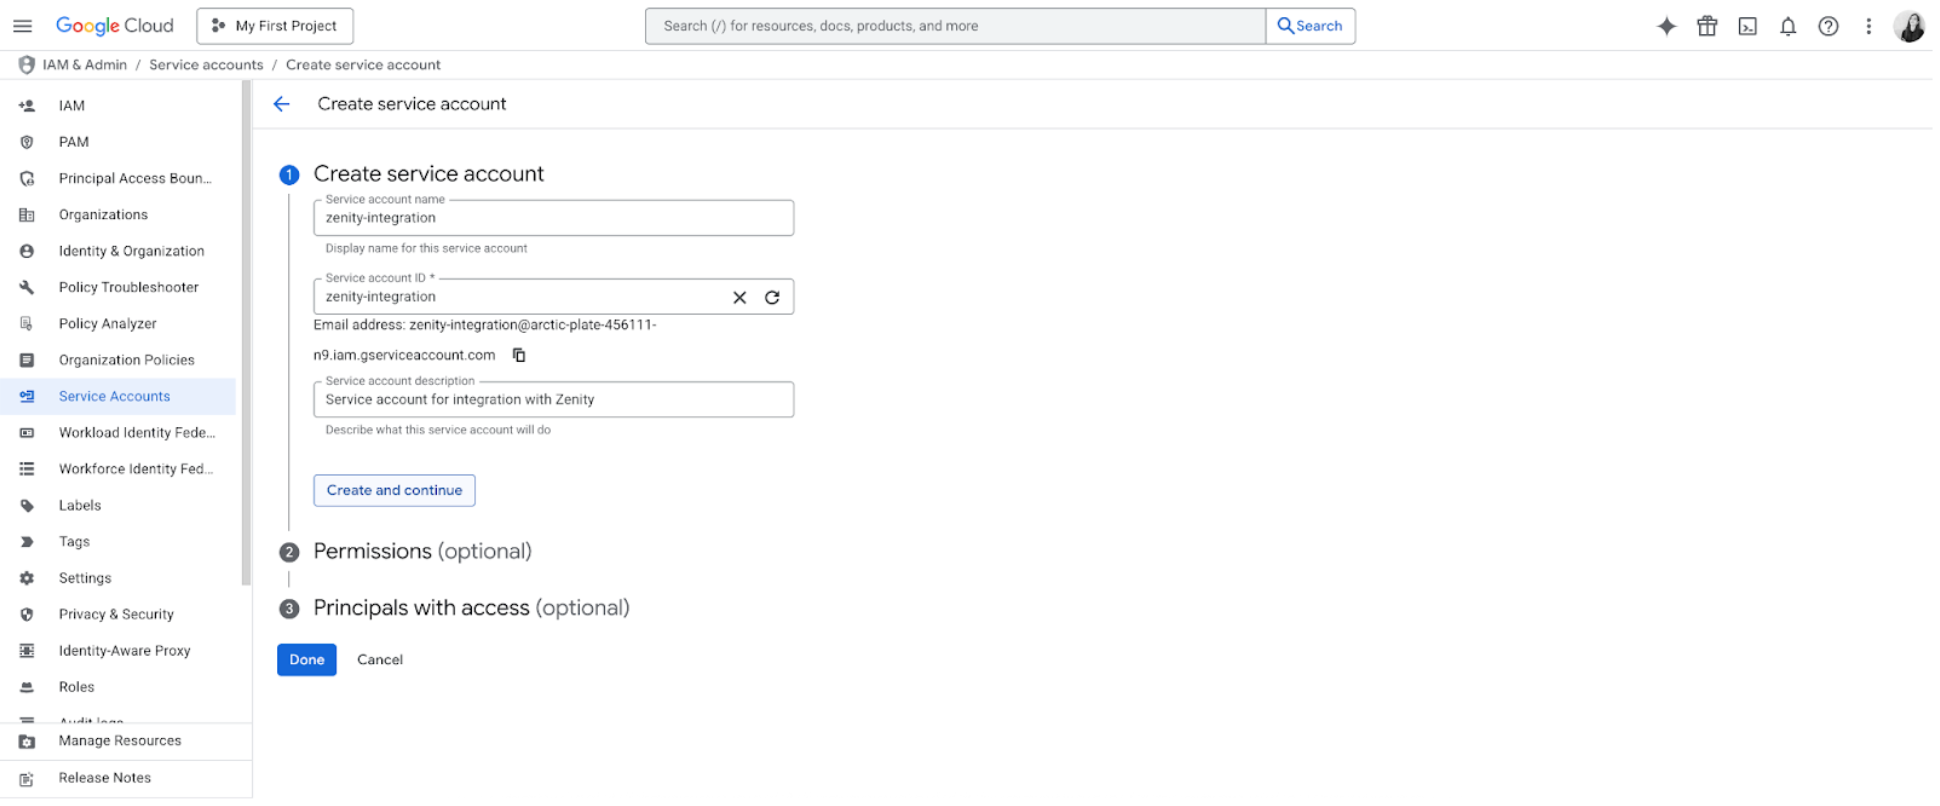Open the gift free trial icon
Screen dimensions: 1940x806
(x=1707, y=27)
